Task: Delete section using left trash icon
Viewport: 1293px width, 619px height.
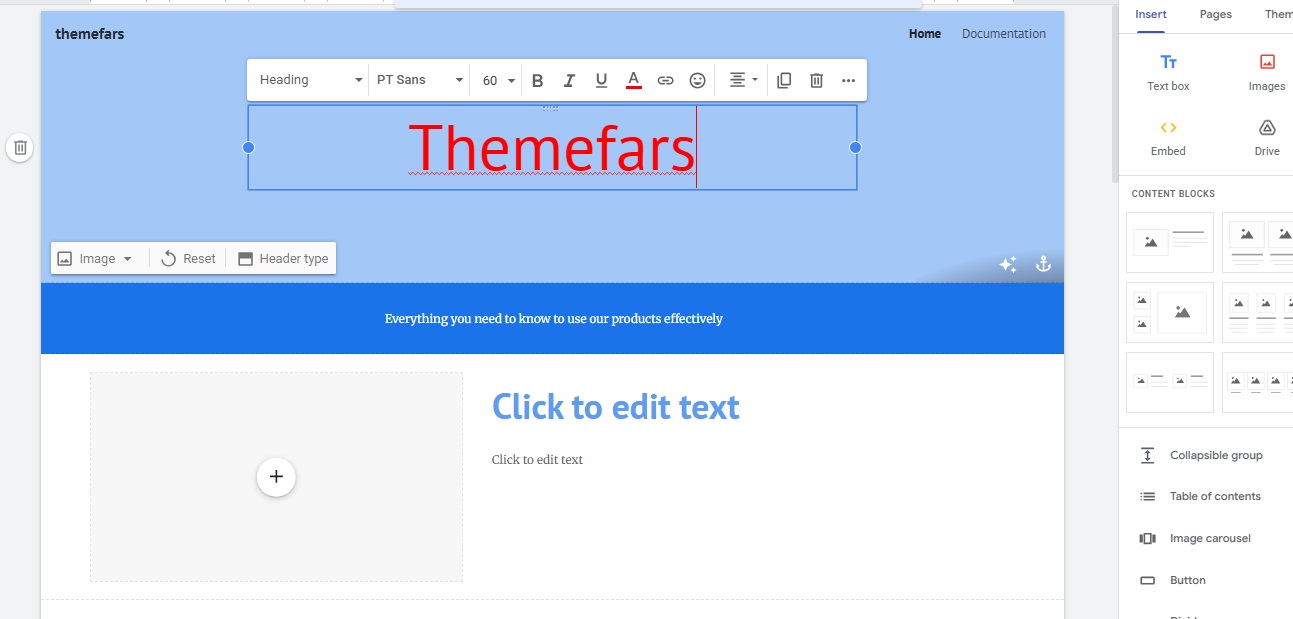Action: pyautogui.click(x=20, y=148)
